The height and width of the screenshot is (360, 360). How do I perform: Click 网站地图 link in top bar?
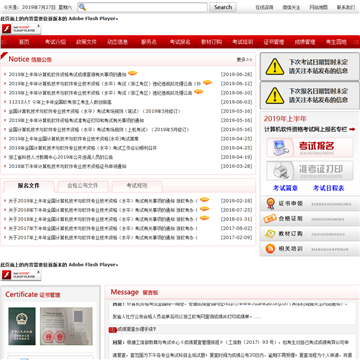tap(318, 7)
